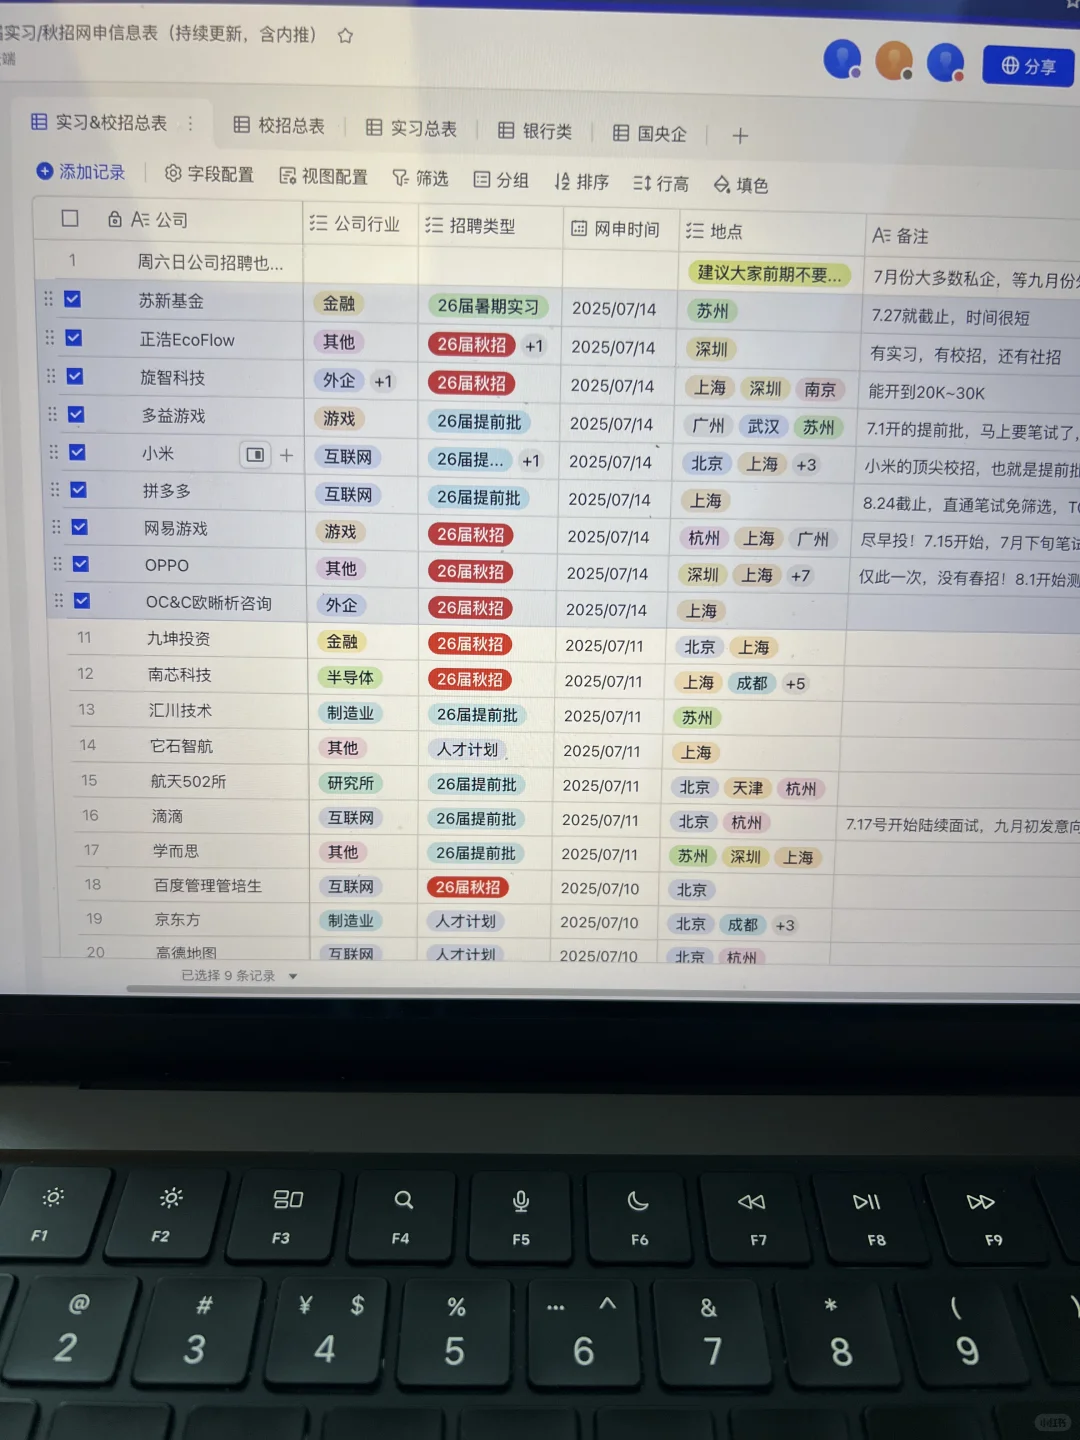Open 字段配置 field settings
This screenshot has width=1080, height=1440.
[209, 174]
